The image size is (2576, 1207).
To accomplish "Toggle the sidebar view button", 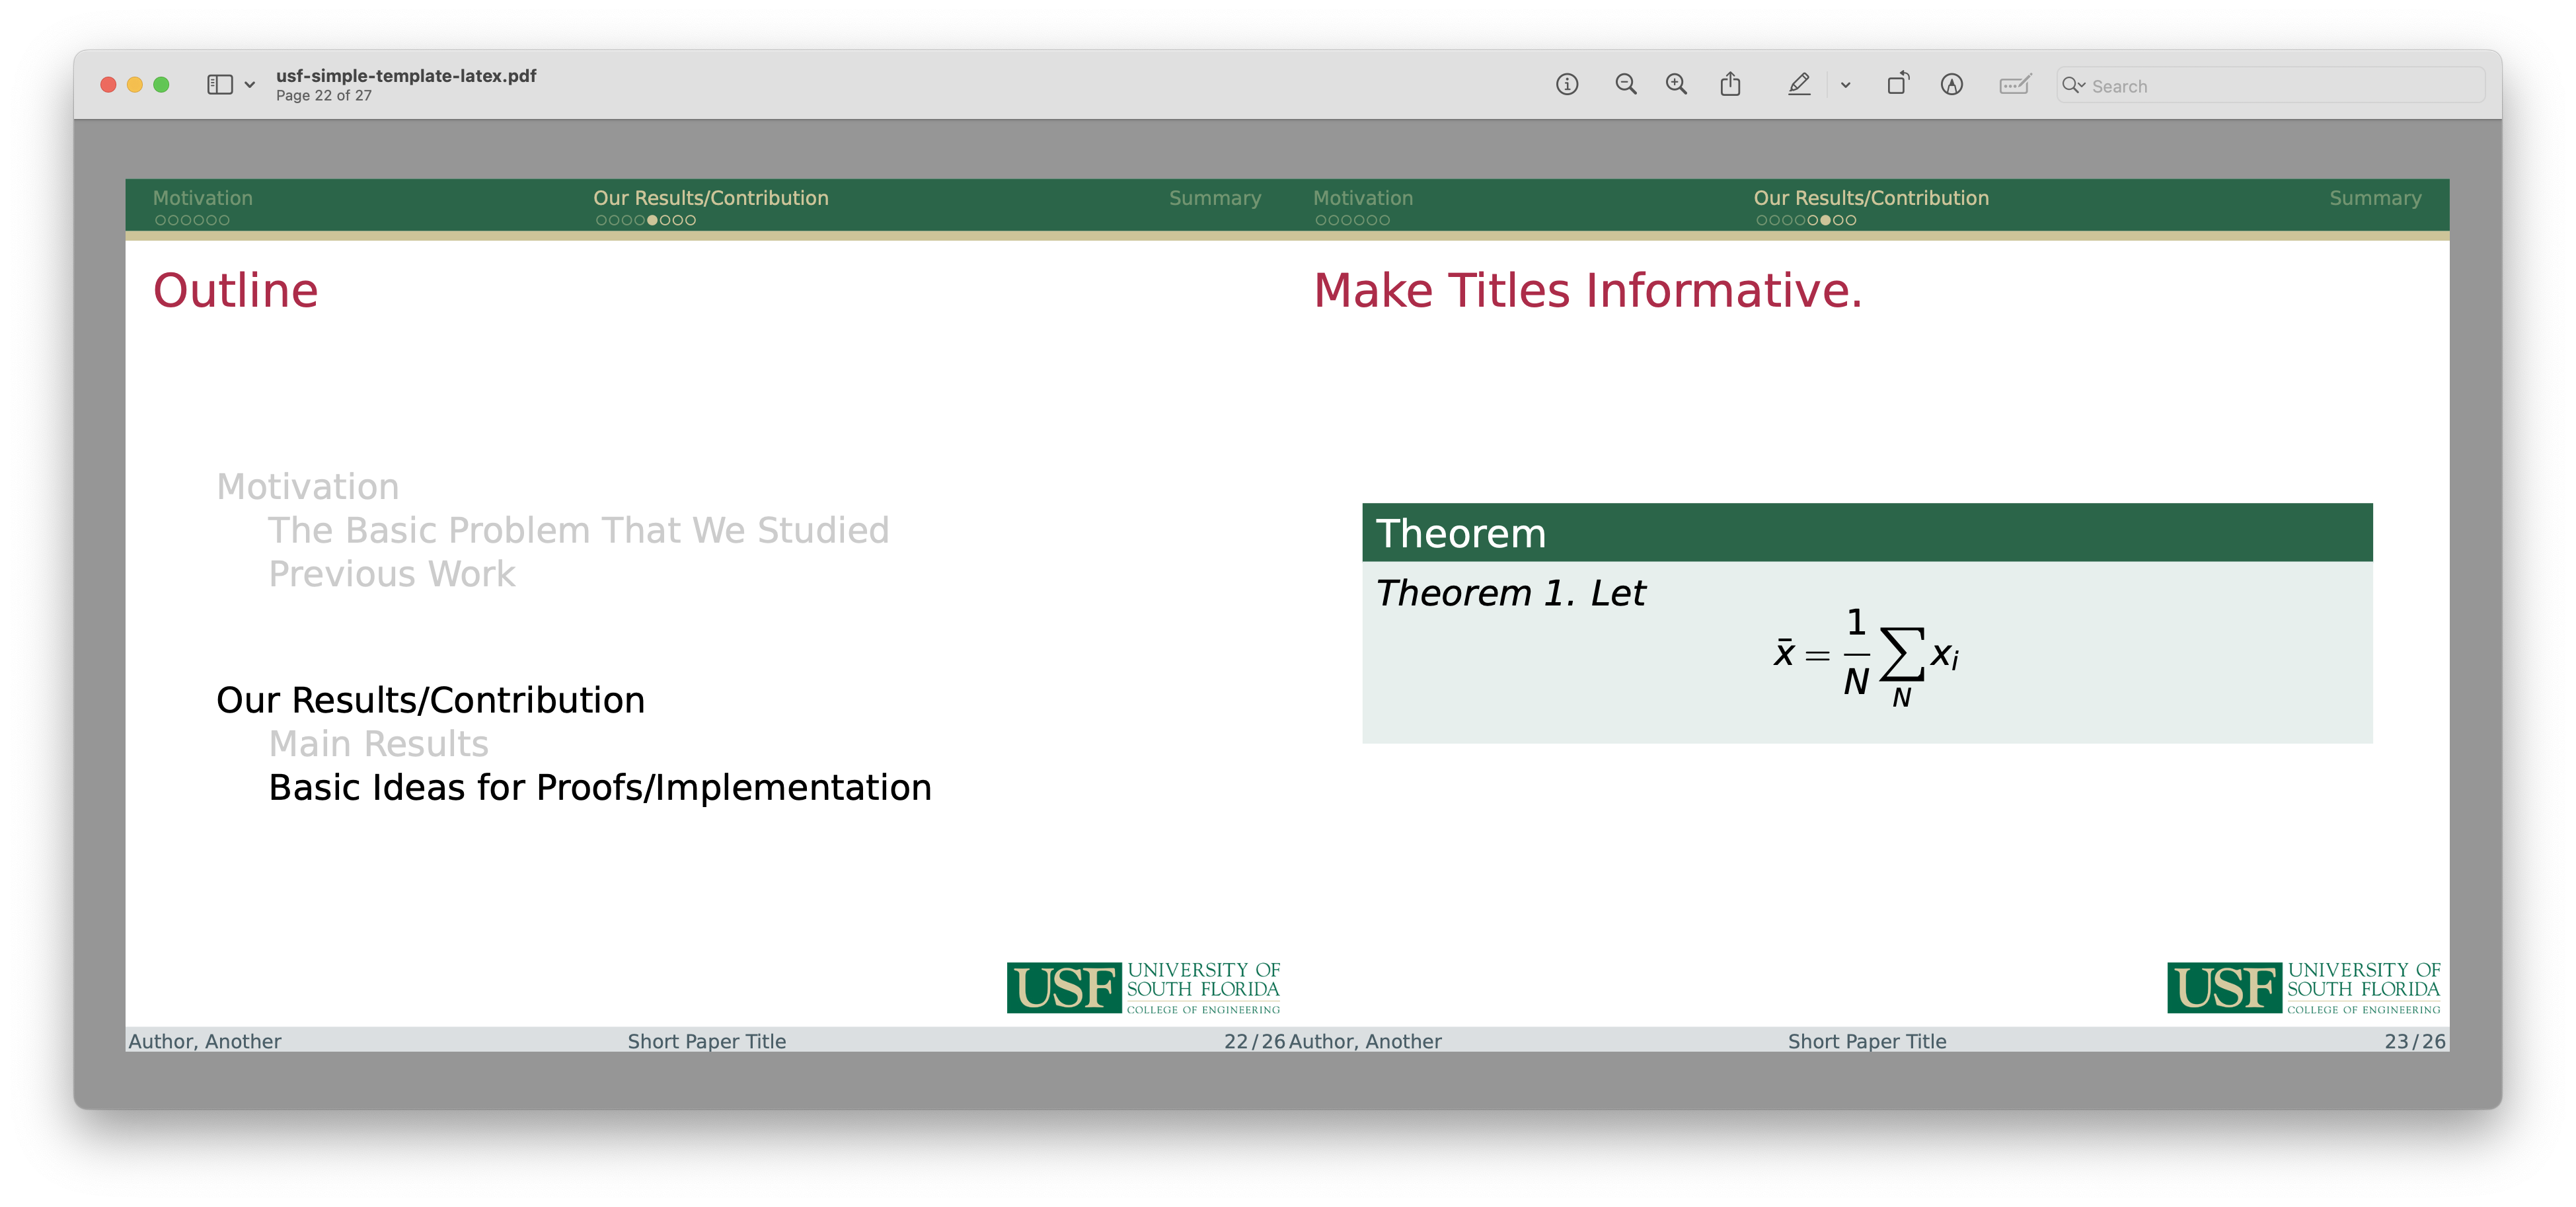I will tap(220, 85).
